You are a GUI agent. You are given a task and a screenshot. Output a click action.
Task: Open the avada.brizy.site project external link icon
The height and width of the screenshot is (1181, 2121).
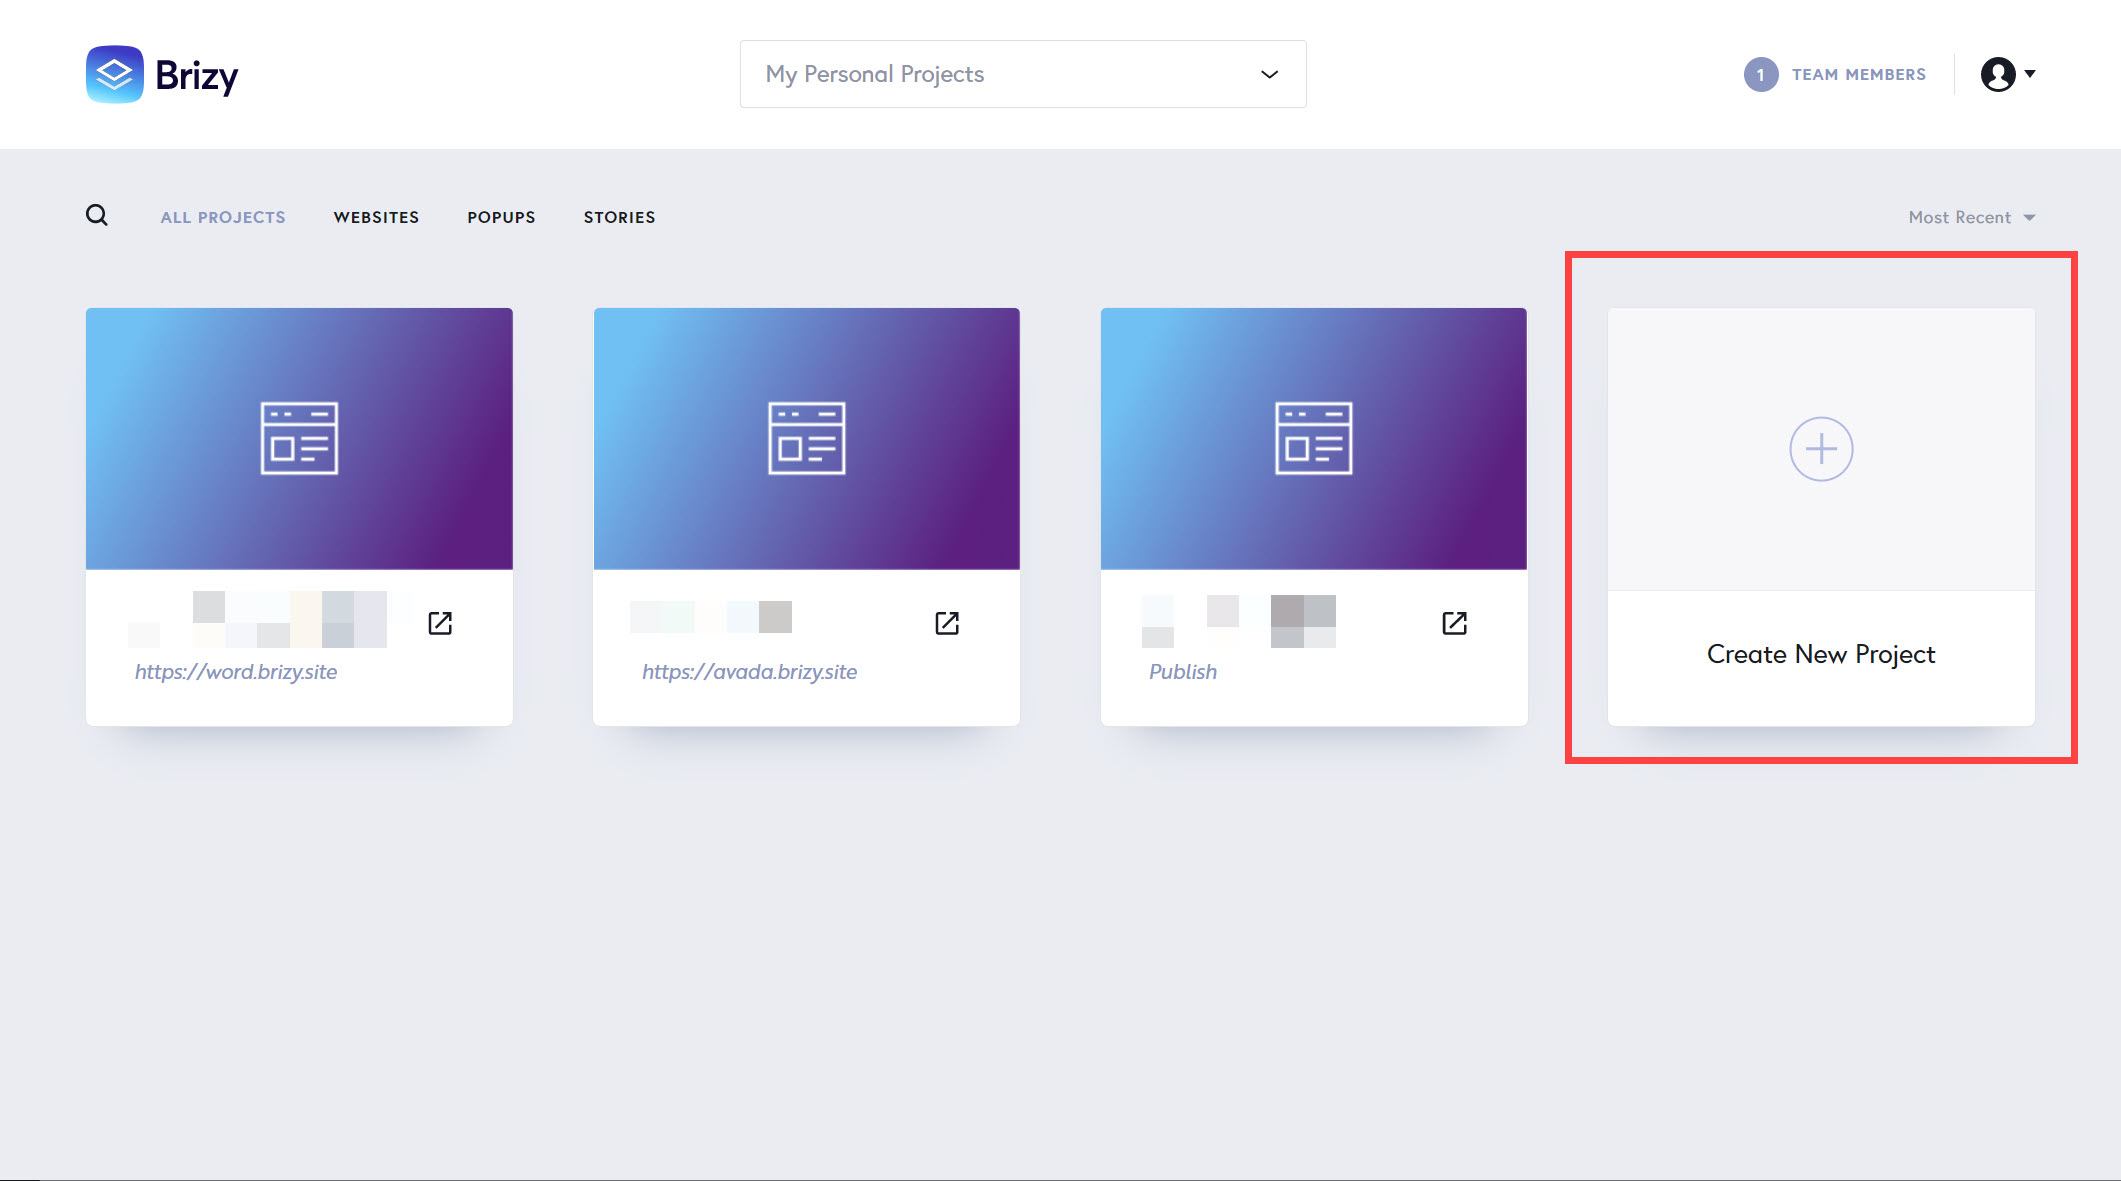(x=947, y=623)
